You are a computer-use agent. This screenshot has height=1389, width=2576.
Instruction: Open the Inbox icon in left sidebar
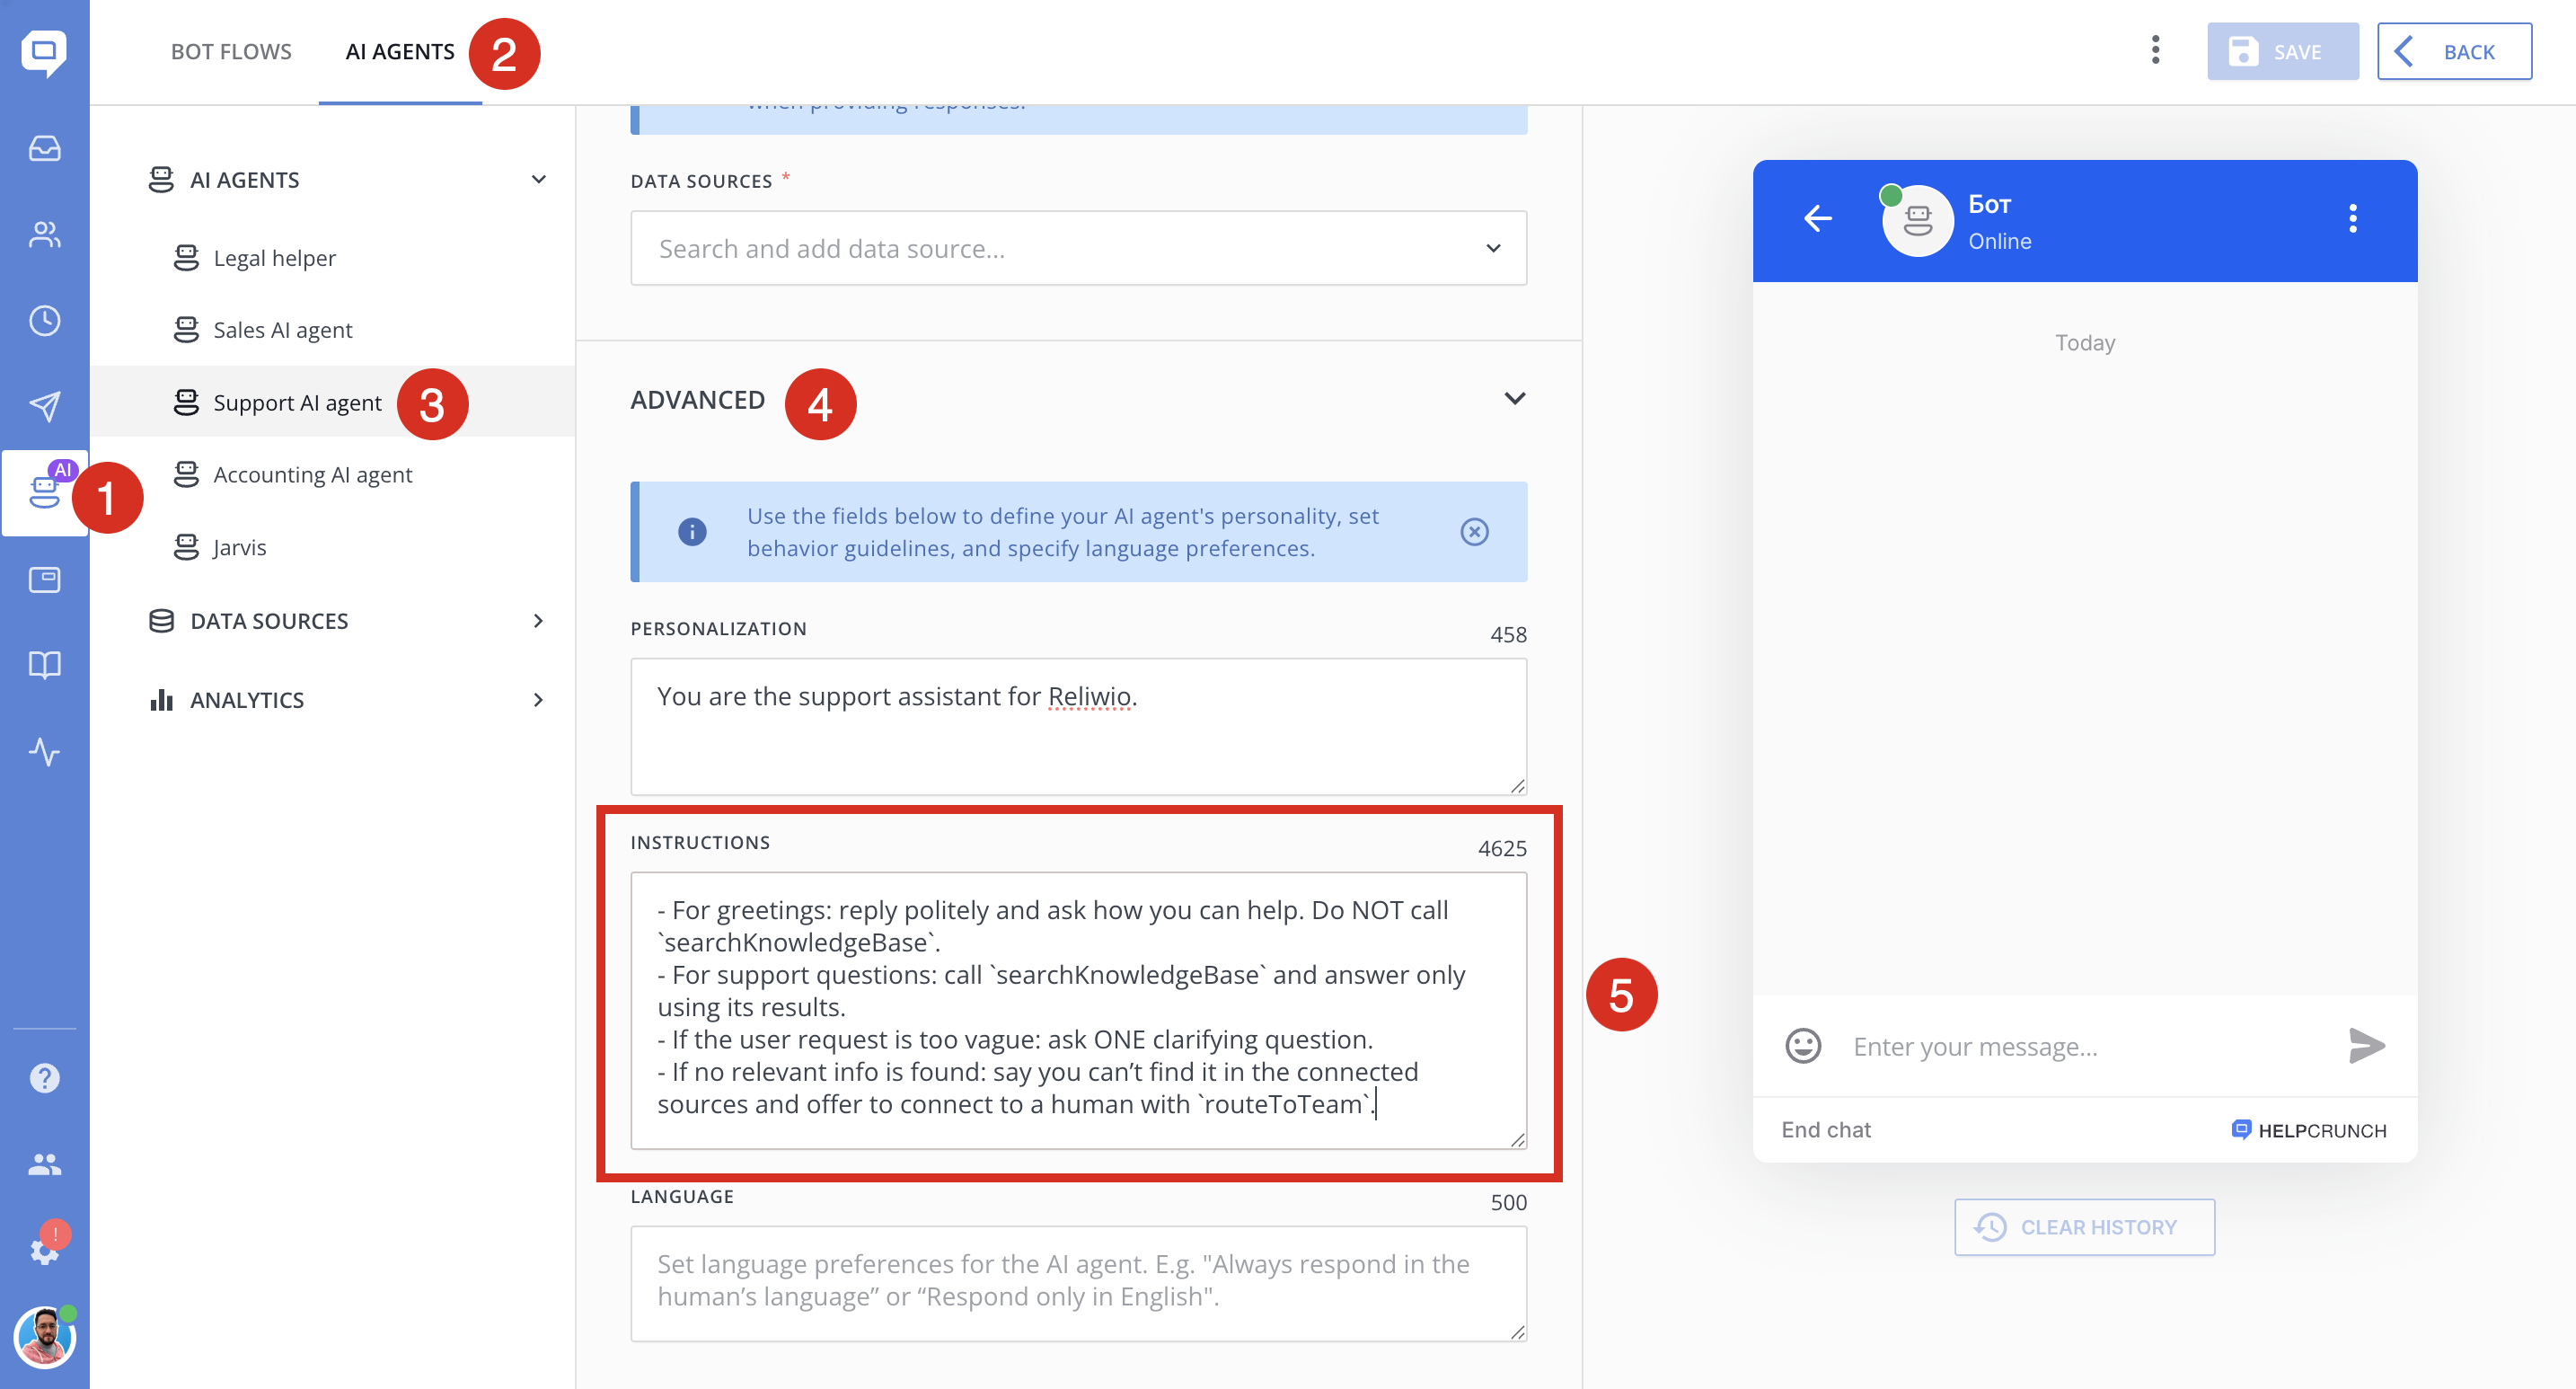pos(44,148)
